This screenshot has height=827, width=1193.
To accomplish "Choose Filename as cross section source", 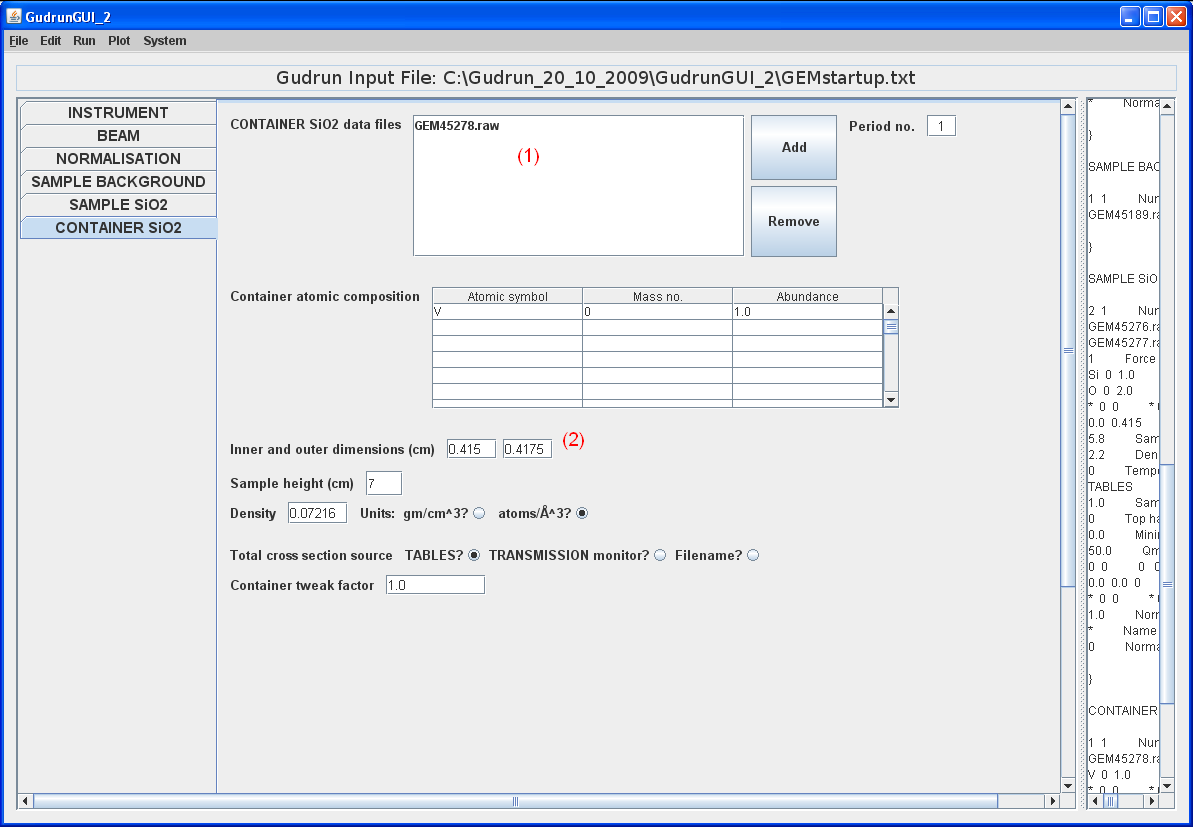I will click(753, 556).
